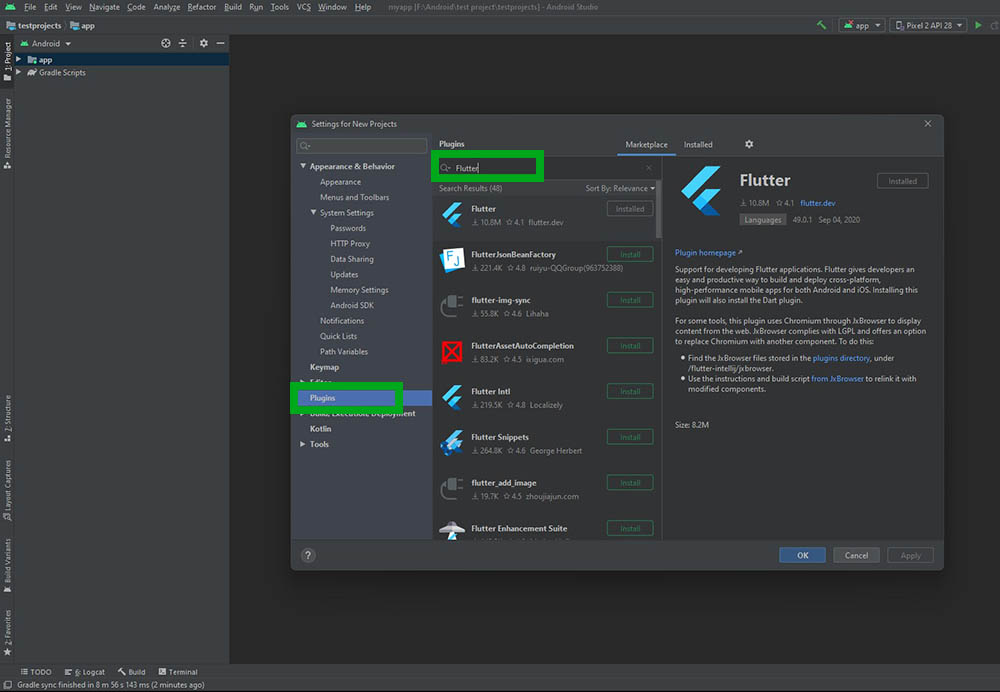The image size is (1000, 692).
Task: Open the Refactor menu
Action: coord(202,7)
